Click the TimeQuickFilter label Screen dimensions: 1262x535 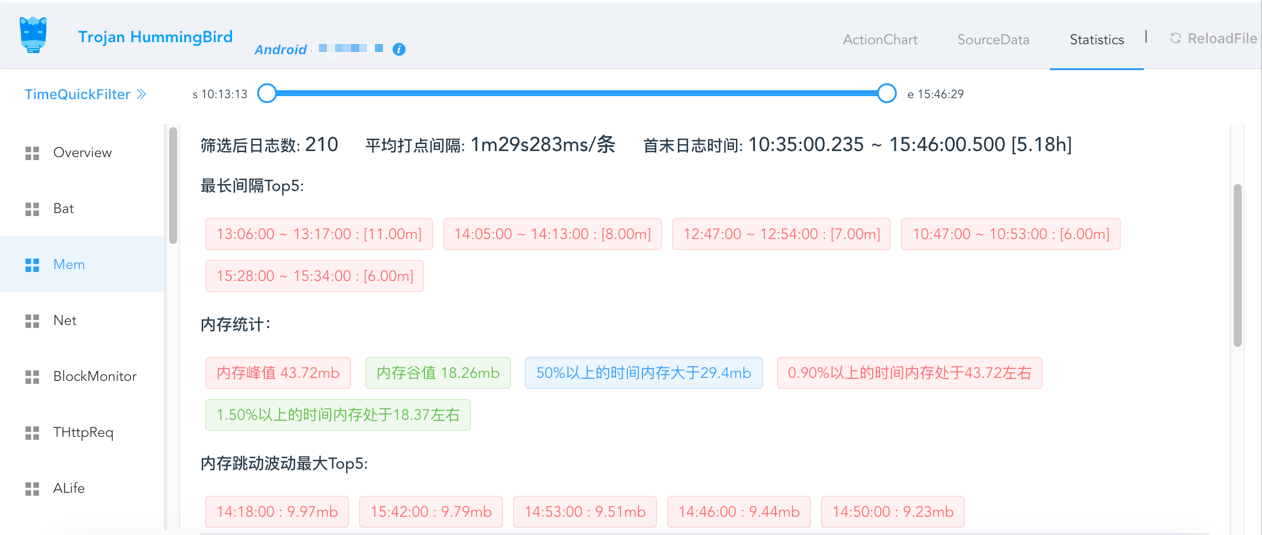tap(77, 94)
